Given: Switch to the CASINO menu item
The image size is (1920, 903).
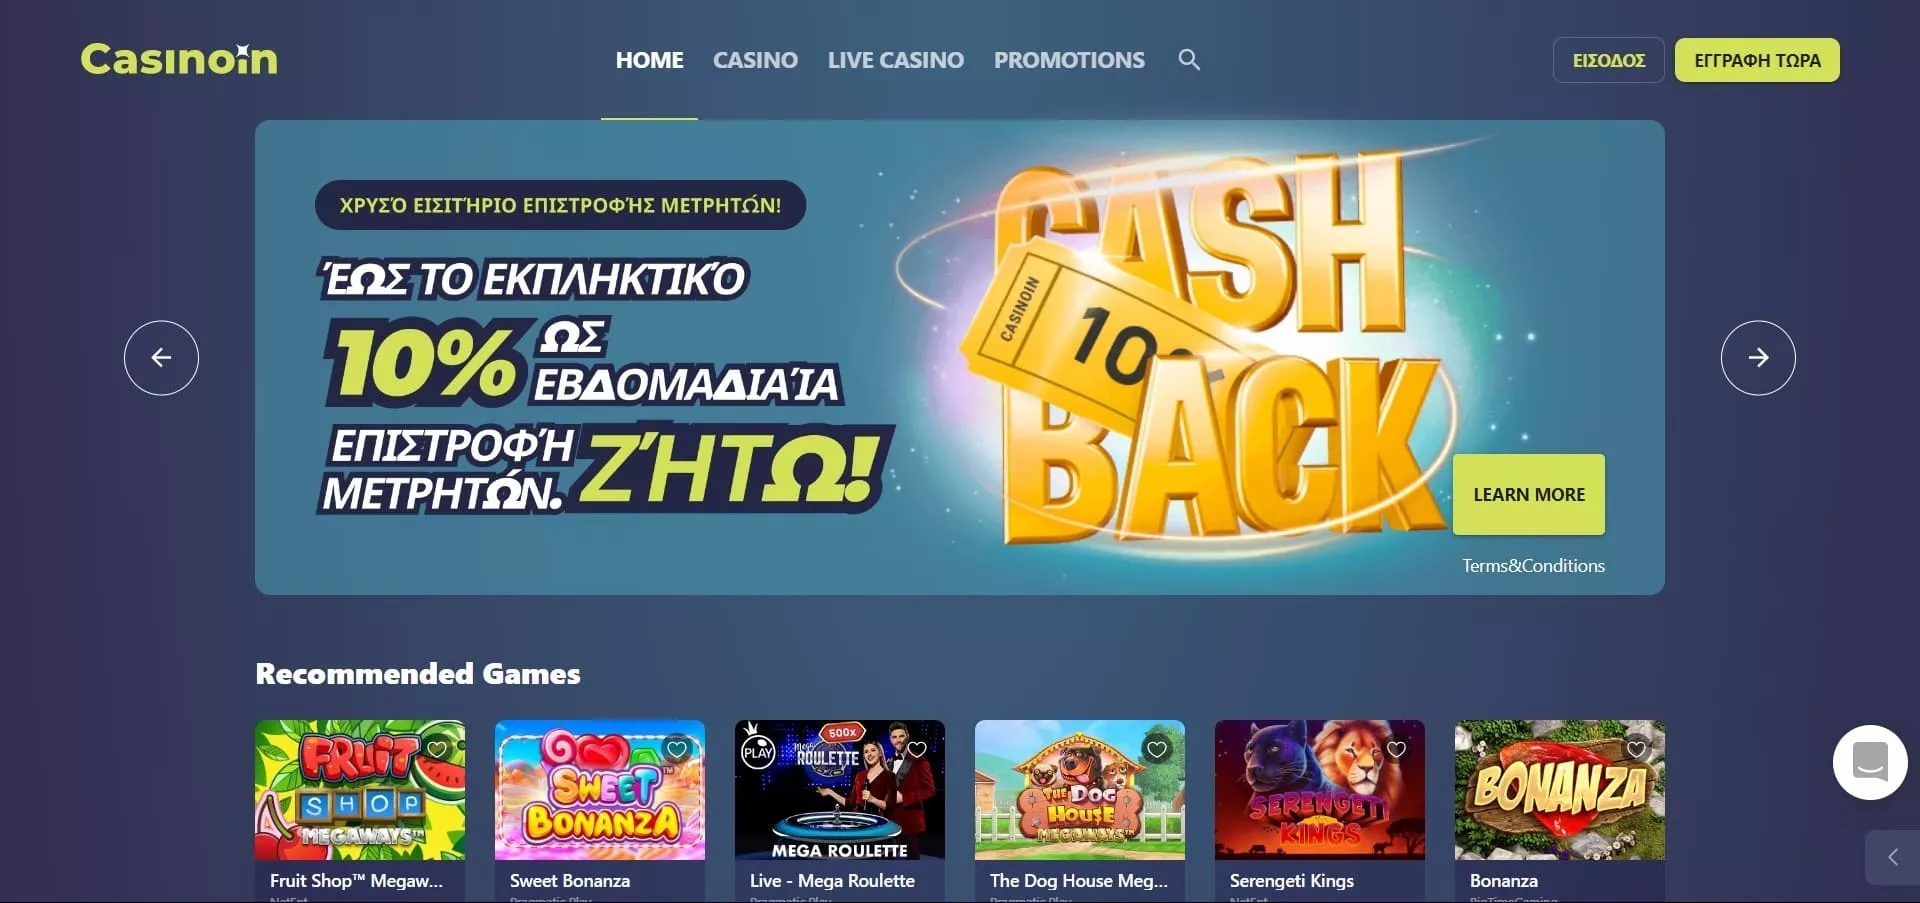Looking at the screenshot, I should point(755,60).
